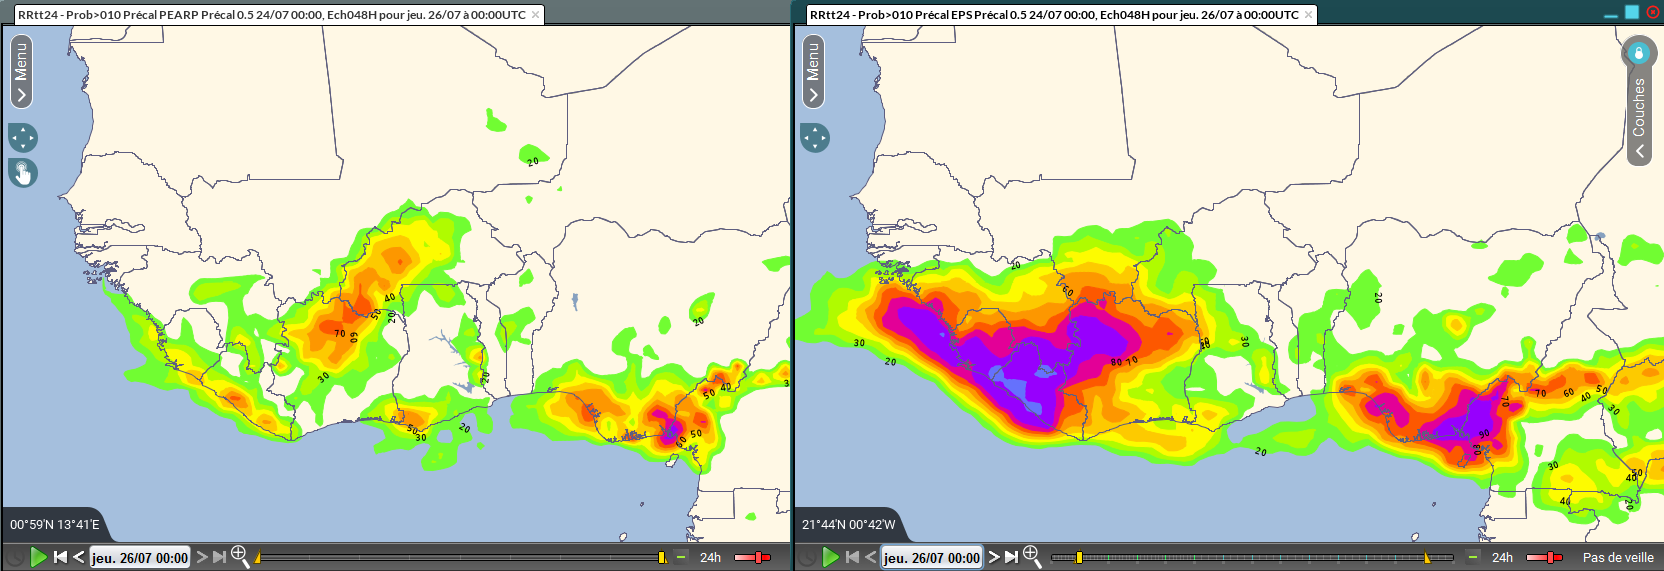The height and width of the screenshot is (571, 1664).
Task: Click the green minus button in EPS toolbar
Action: pyautogui.click(x=1474, y=557)
